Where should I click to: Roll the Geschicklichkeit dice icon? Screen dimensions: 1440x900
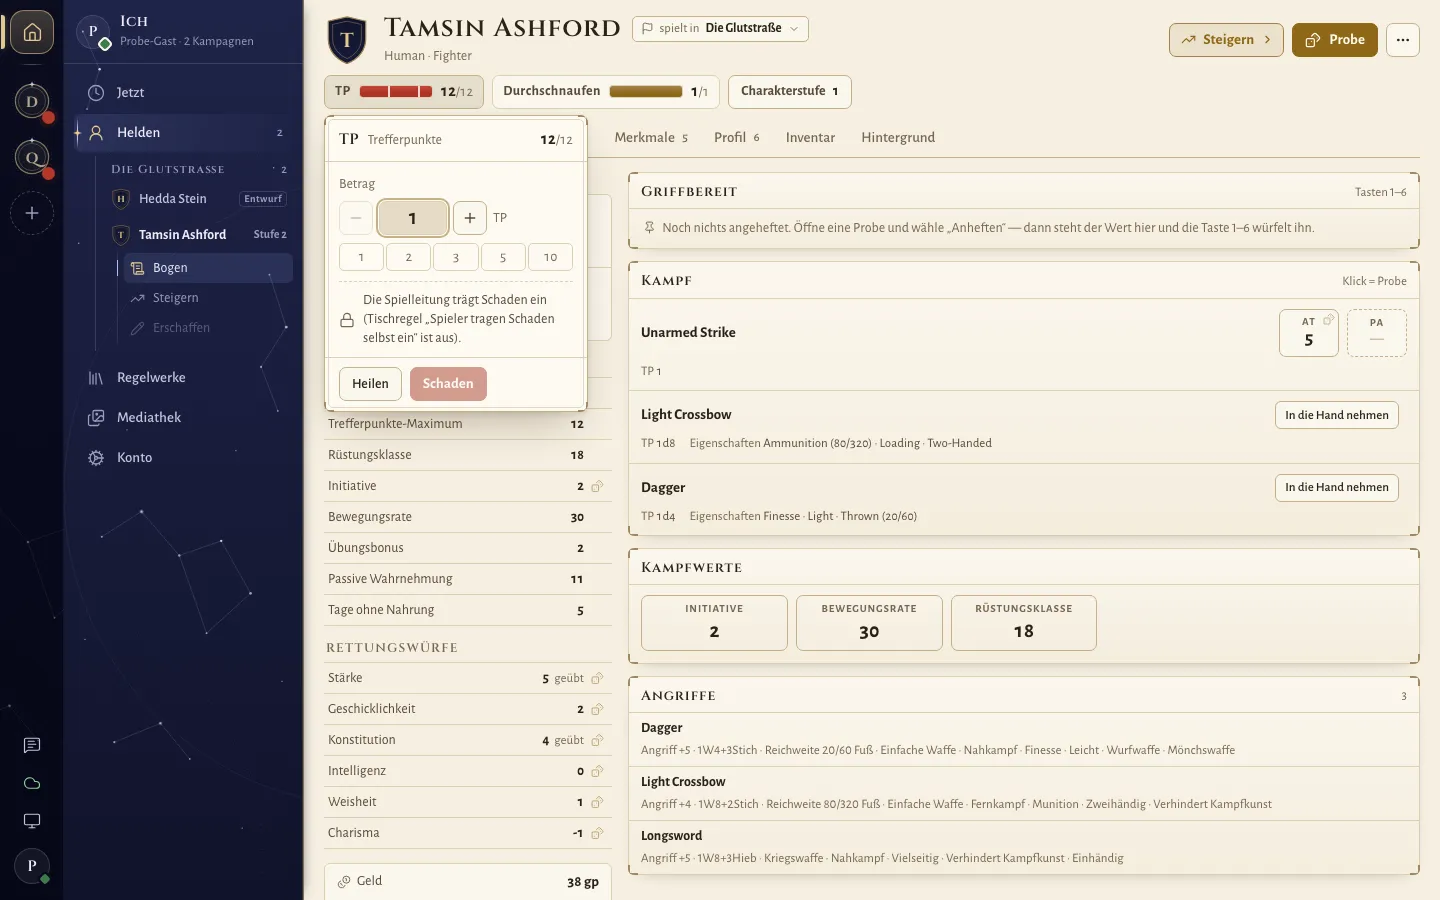pyautogui.click(x=597, y=709)
